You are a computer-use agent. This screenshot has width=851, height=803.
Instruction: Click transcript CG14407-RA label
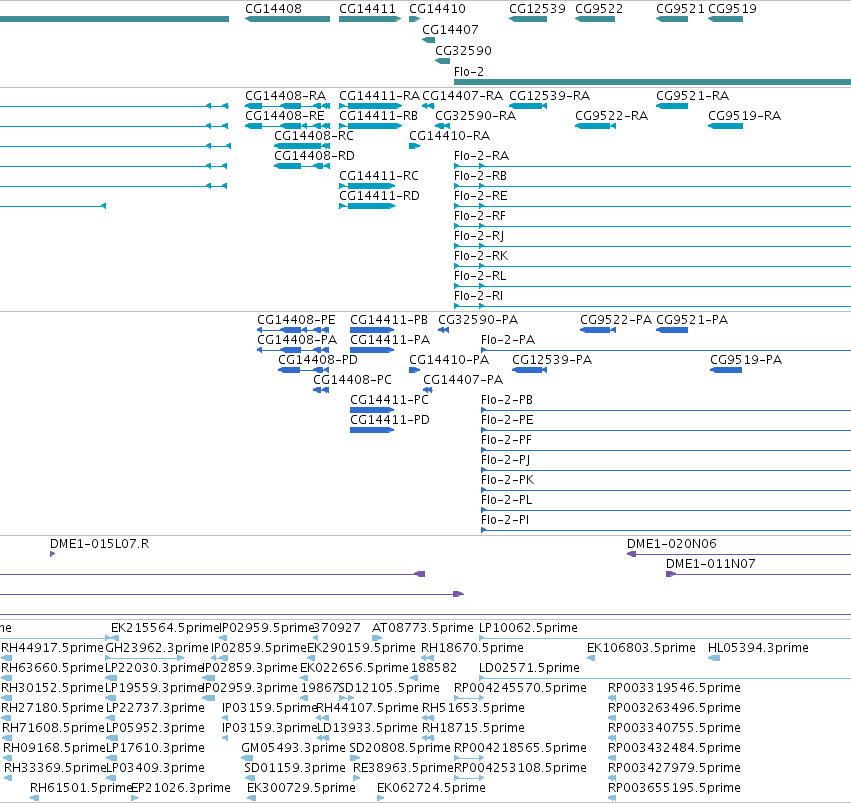462,96
